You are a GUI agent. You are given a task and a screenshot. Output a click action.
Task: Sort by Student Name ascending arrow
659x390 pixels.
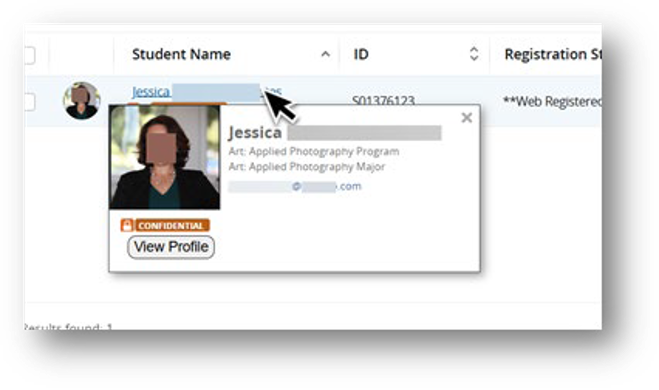click(325, 54)
